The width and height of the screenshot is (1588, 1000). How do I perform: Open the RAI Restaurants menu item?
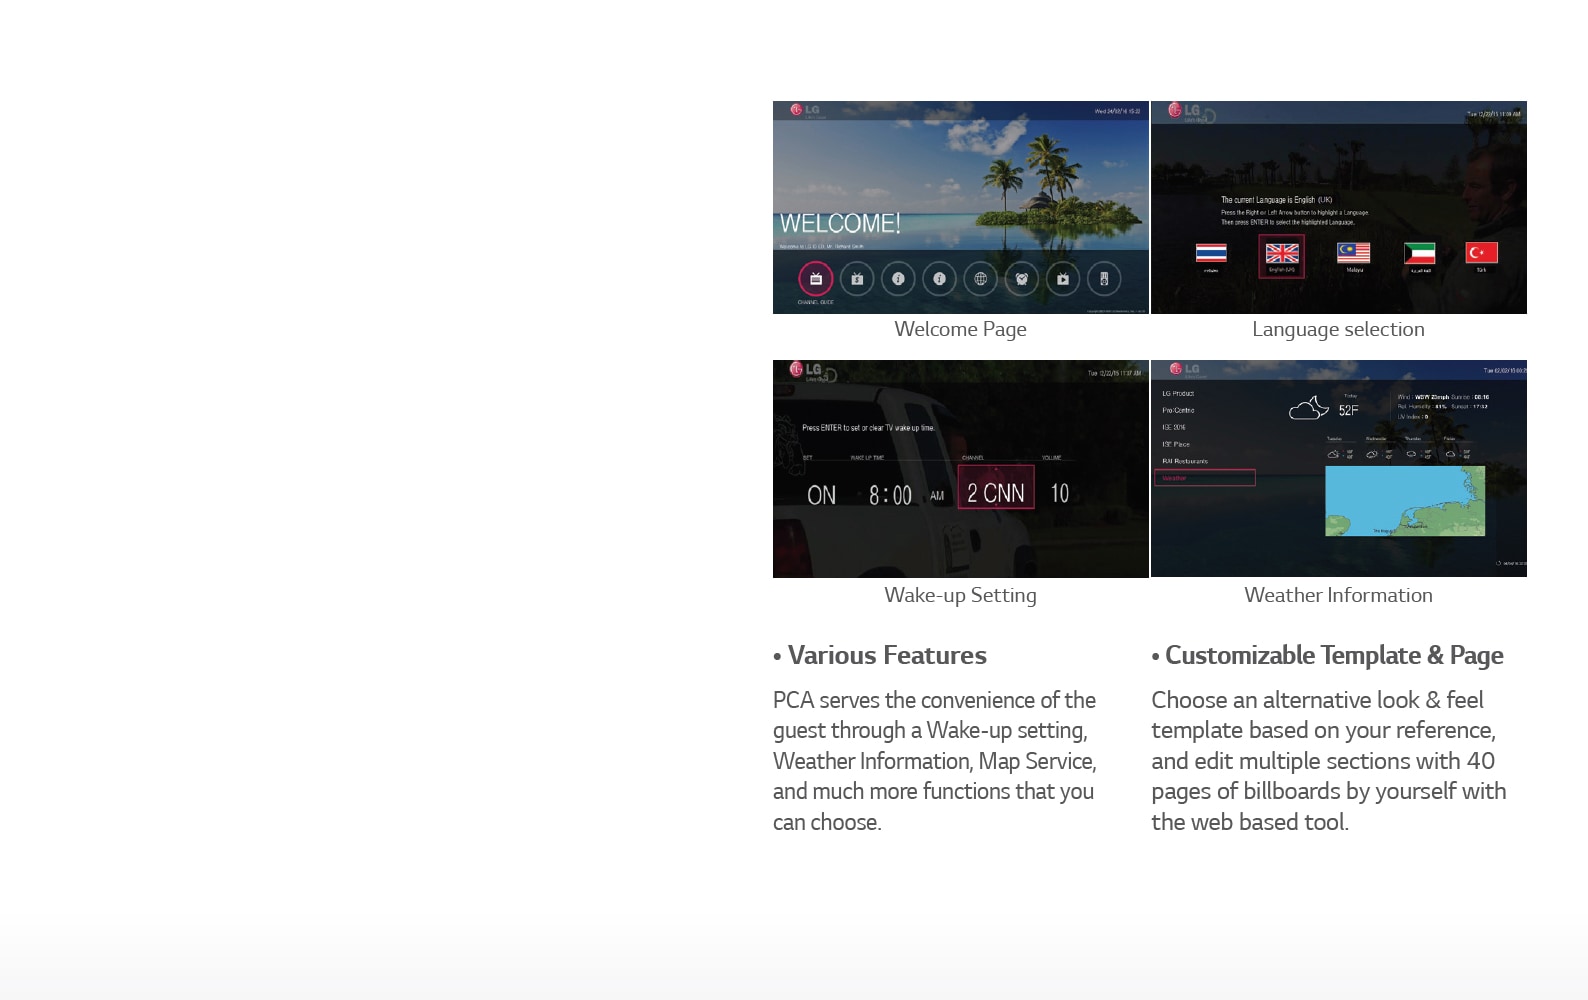[x=1185, y=462]
